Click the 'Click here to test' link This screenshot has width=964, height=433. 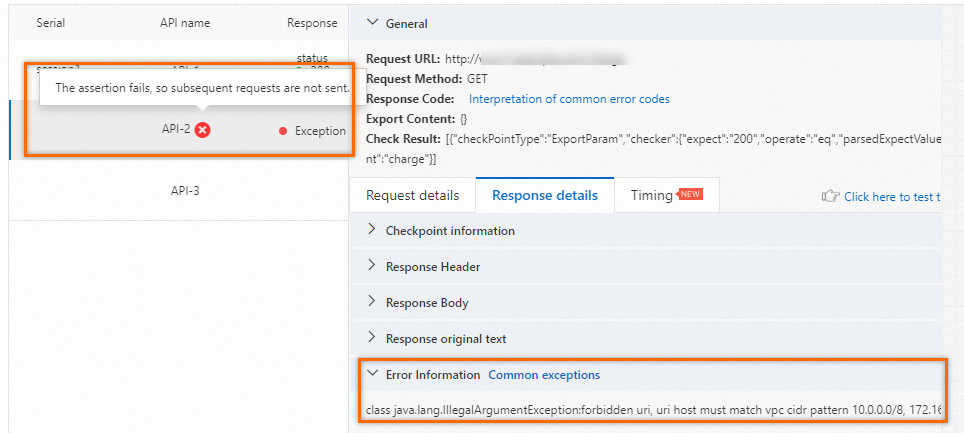pos(891,197)
